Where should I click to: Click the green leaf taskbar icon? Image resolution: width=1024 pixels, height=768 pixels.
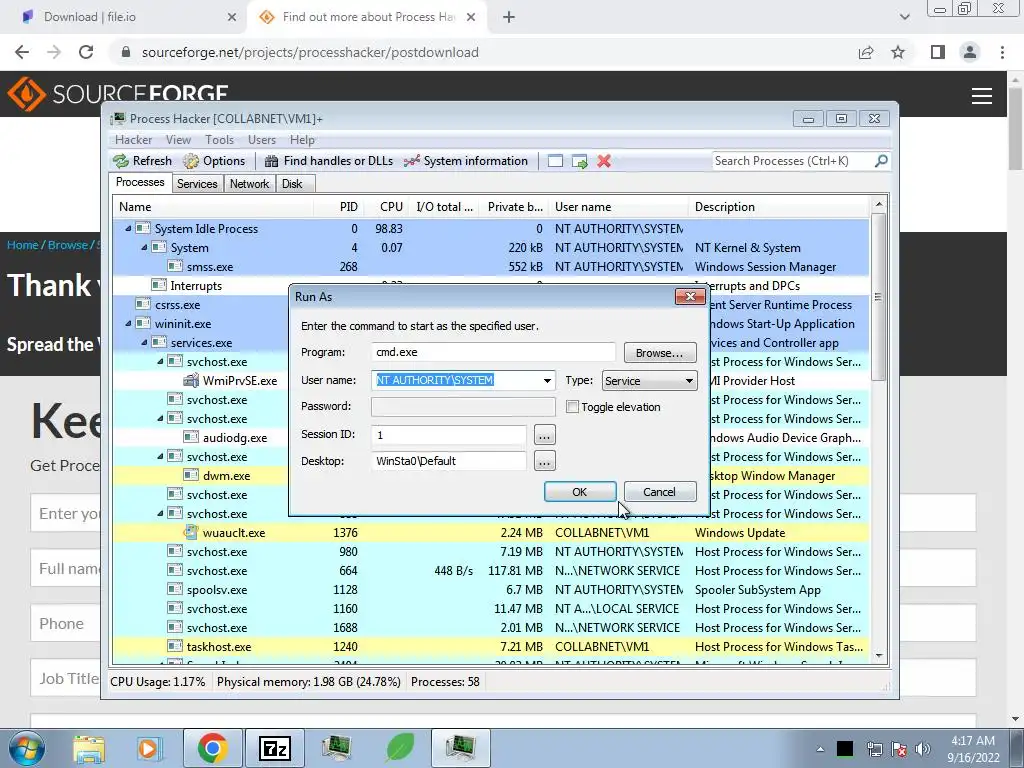click(x=400, y=747)
